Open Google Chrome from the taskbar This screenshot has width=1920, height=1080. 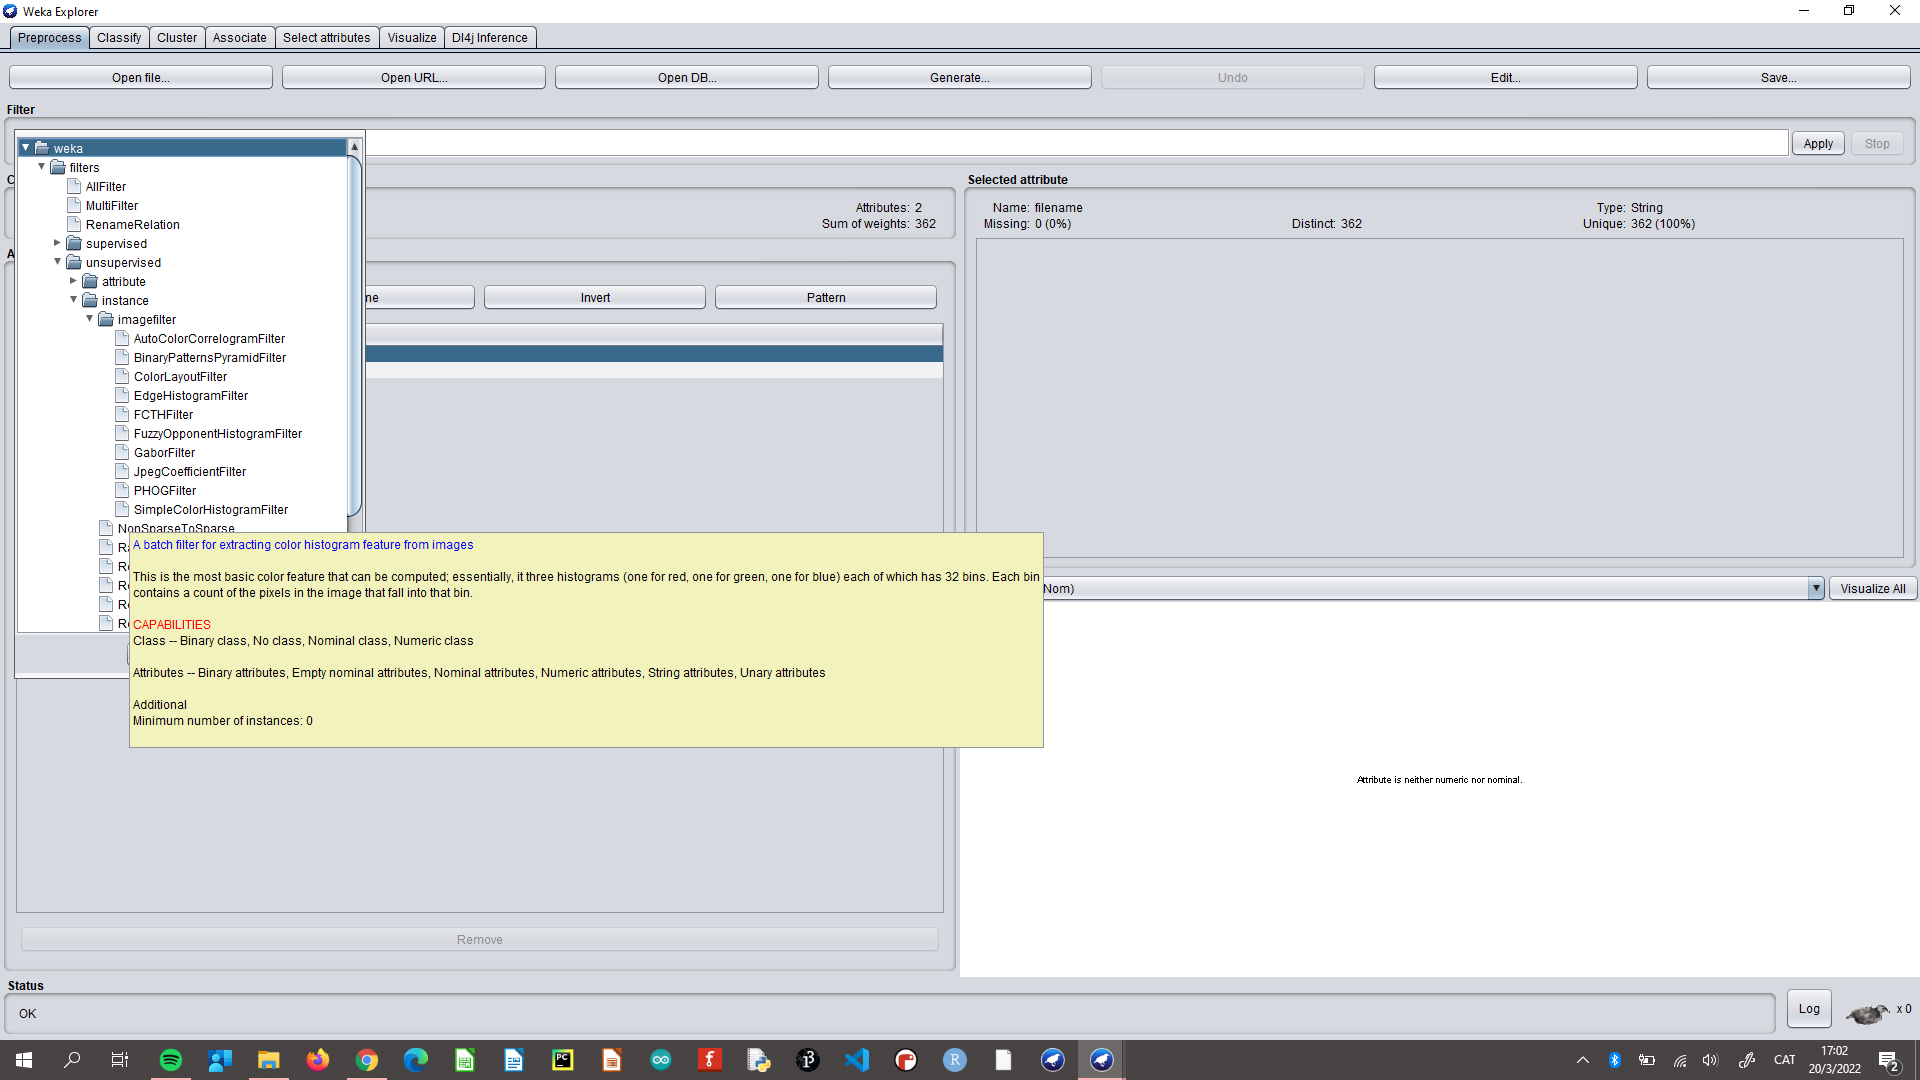tap(367, 1060)
